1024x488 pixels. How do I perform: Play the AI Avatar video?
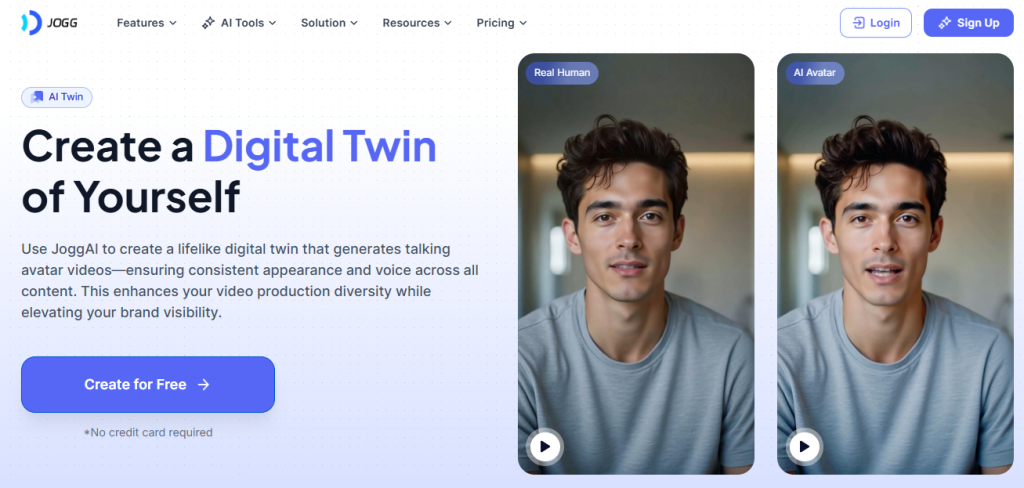[x=804, y=447]
